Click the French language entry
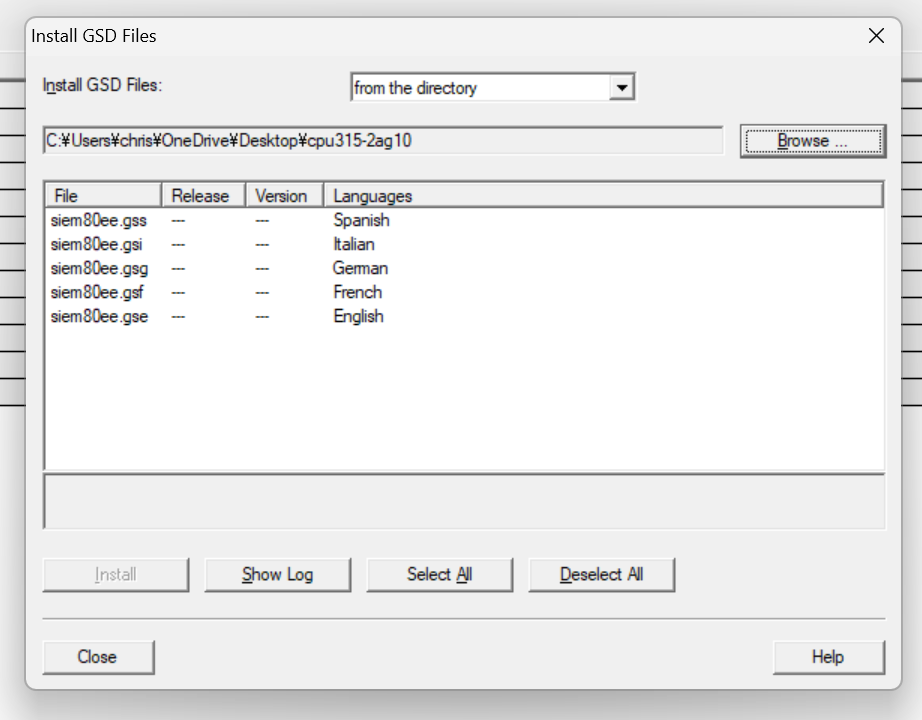Image resolution: width=922 pixels, height=720 pixels. pyautogui.click(x=358, y=292)
